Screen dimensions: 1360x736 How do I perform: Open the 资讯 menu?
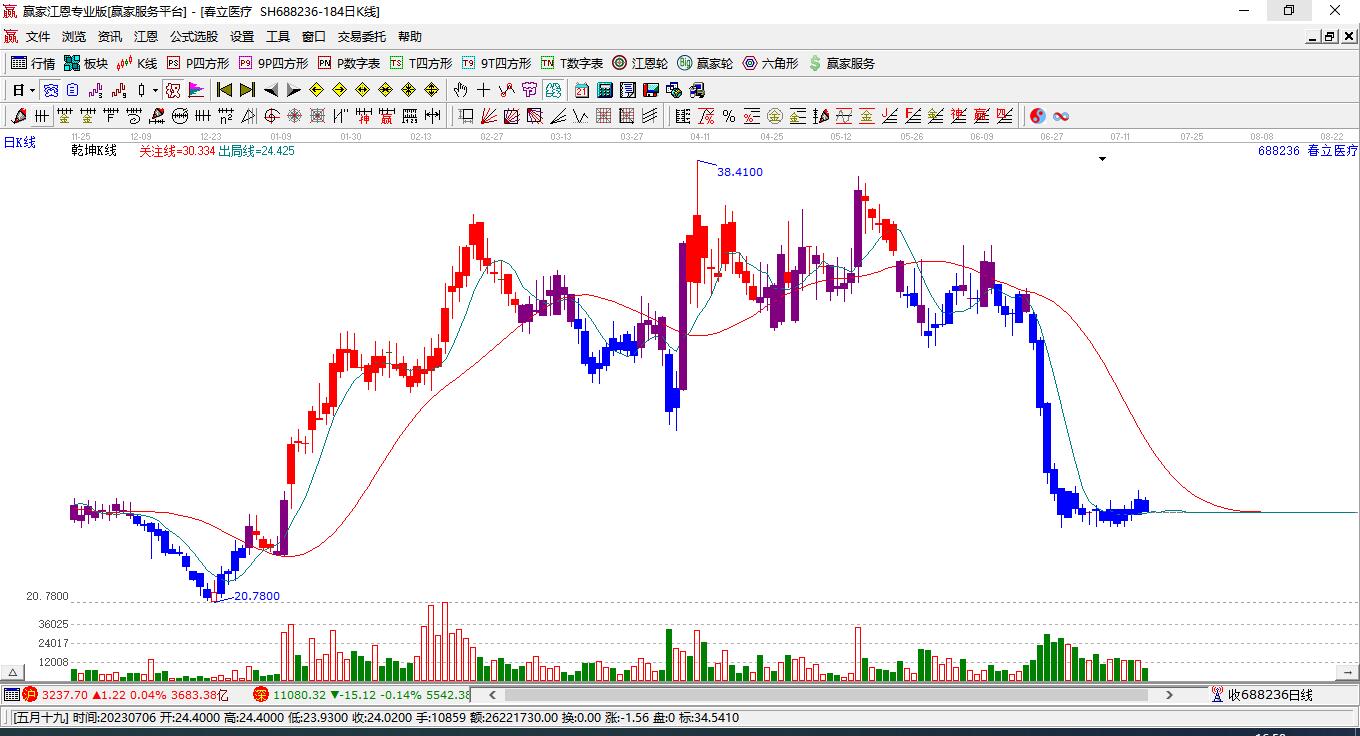[x=110, y=37]
